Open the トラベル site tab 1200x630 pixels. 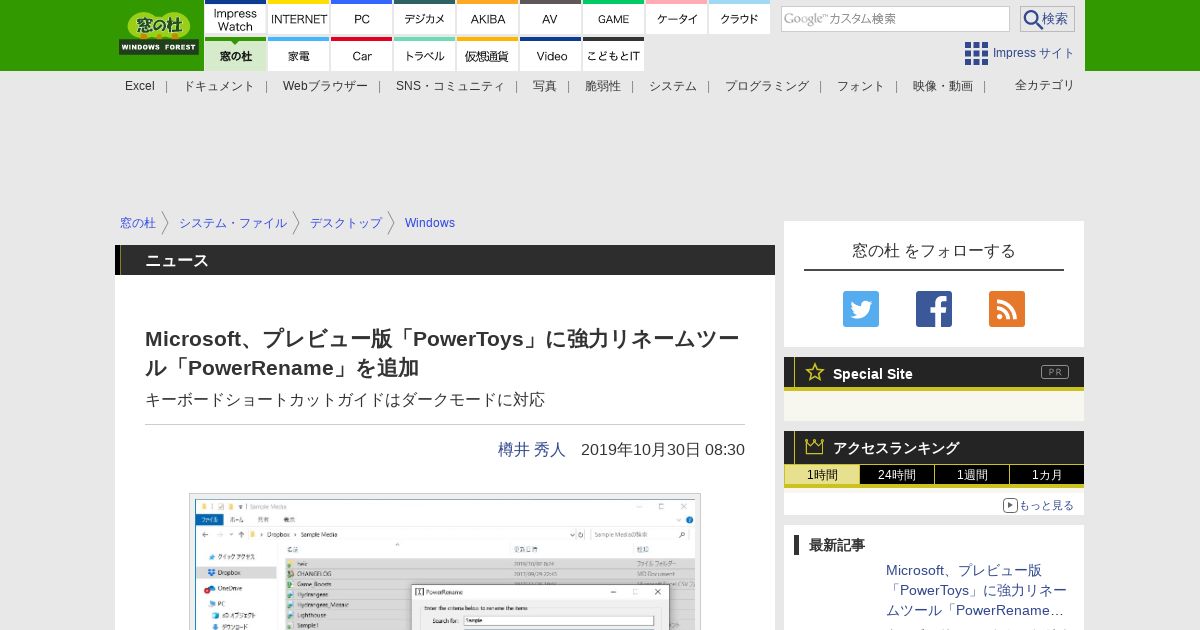[x=425, y=55]
